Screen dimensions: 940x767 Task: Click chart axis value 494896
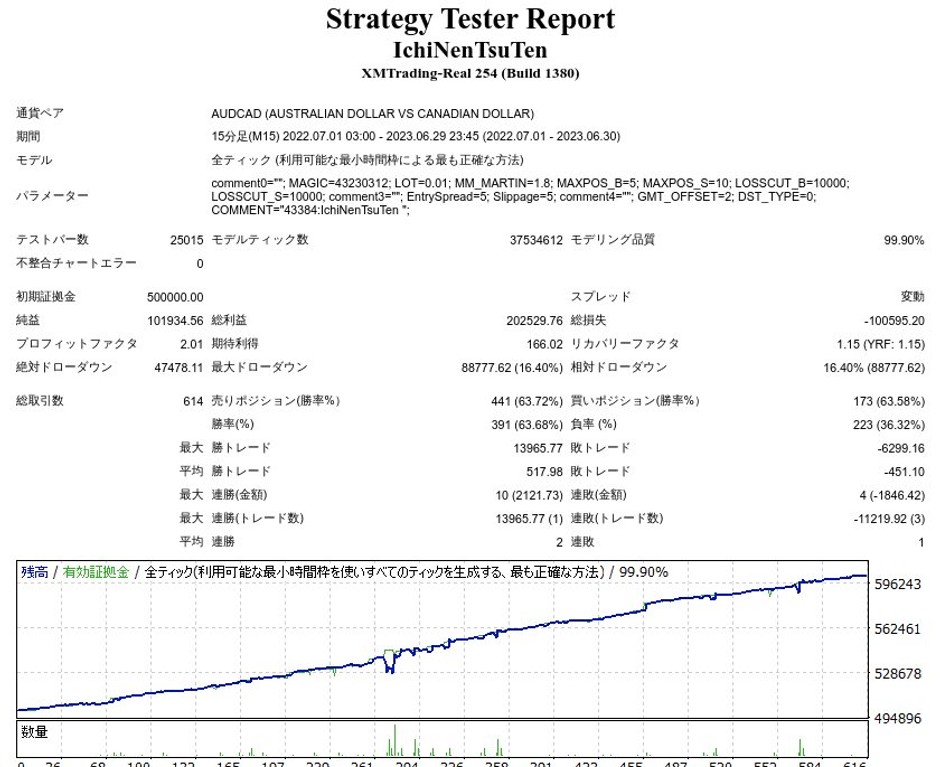tap(897, 718)
